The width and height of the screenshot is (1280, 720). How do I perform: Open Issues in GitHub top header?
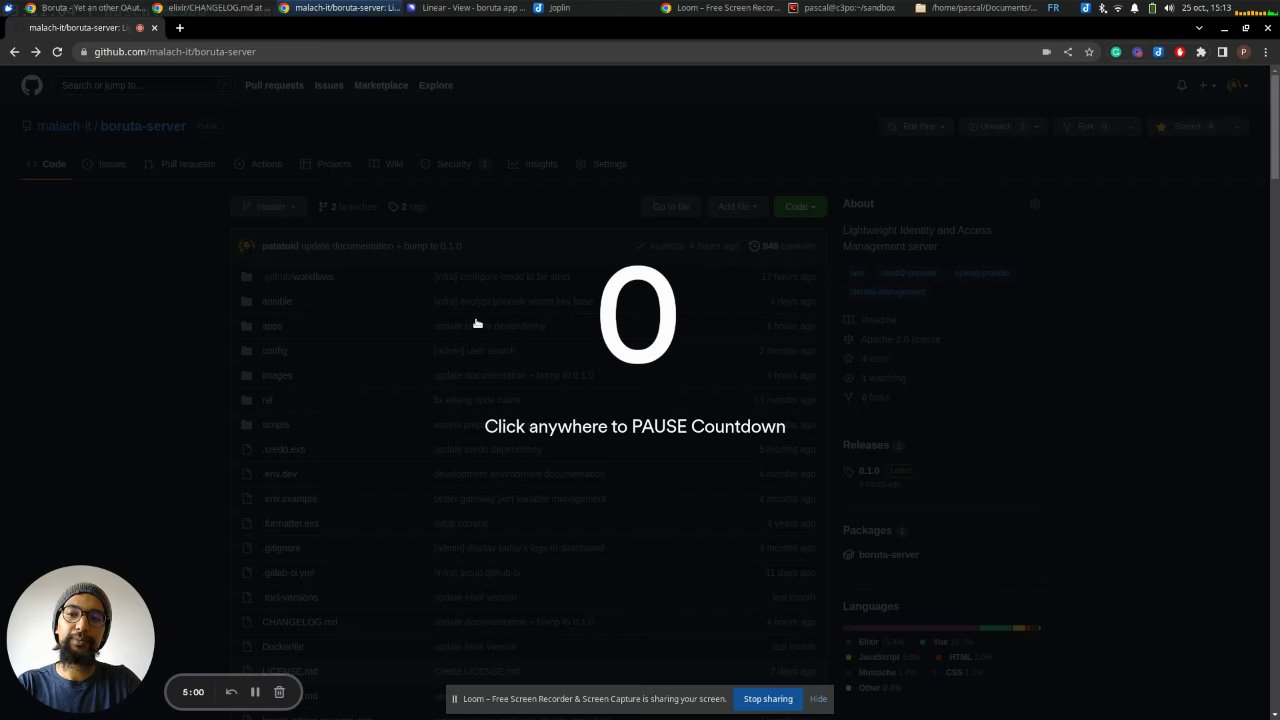(329, 85)
